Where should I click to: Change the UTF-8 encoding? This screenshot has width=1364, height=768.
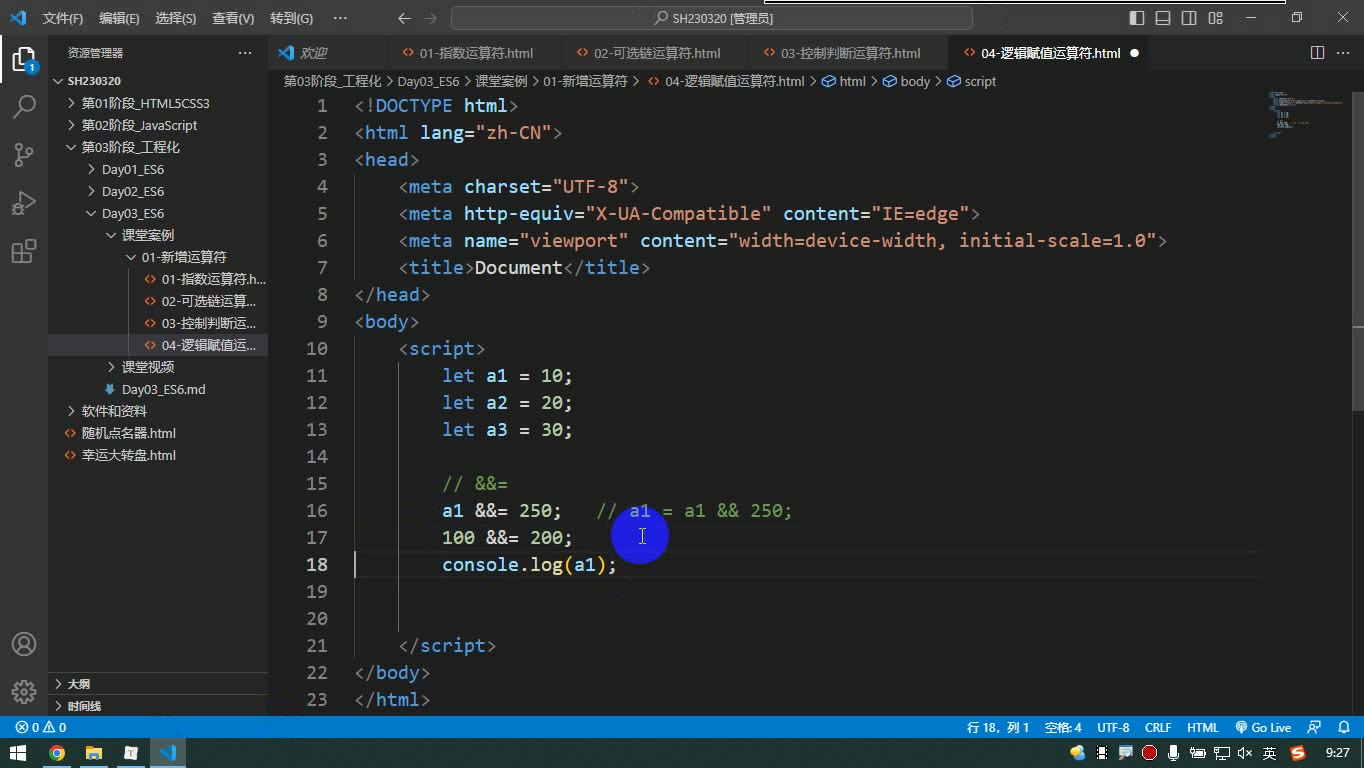pyautogui.click(x=1113, y=728)
